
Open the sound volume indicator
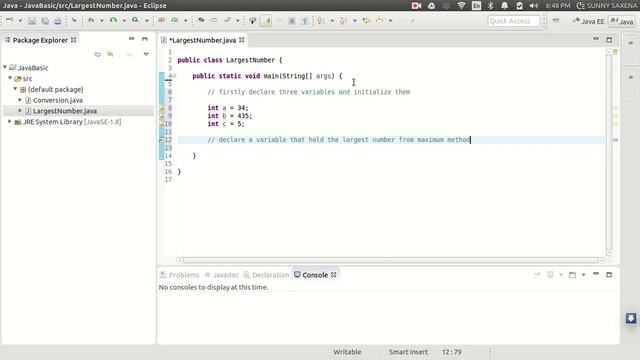[x=533, y=6]
